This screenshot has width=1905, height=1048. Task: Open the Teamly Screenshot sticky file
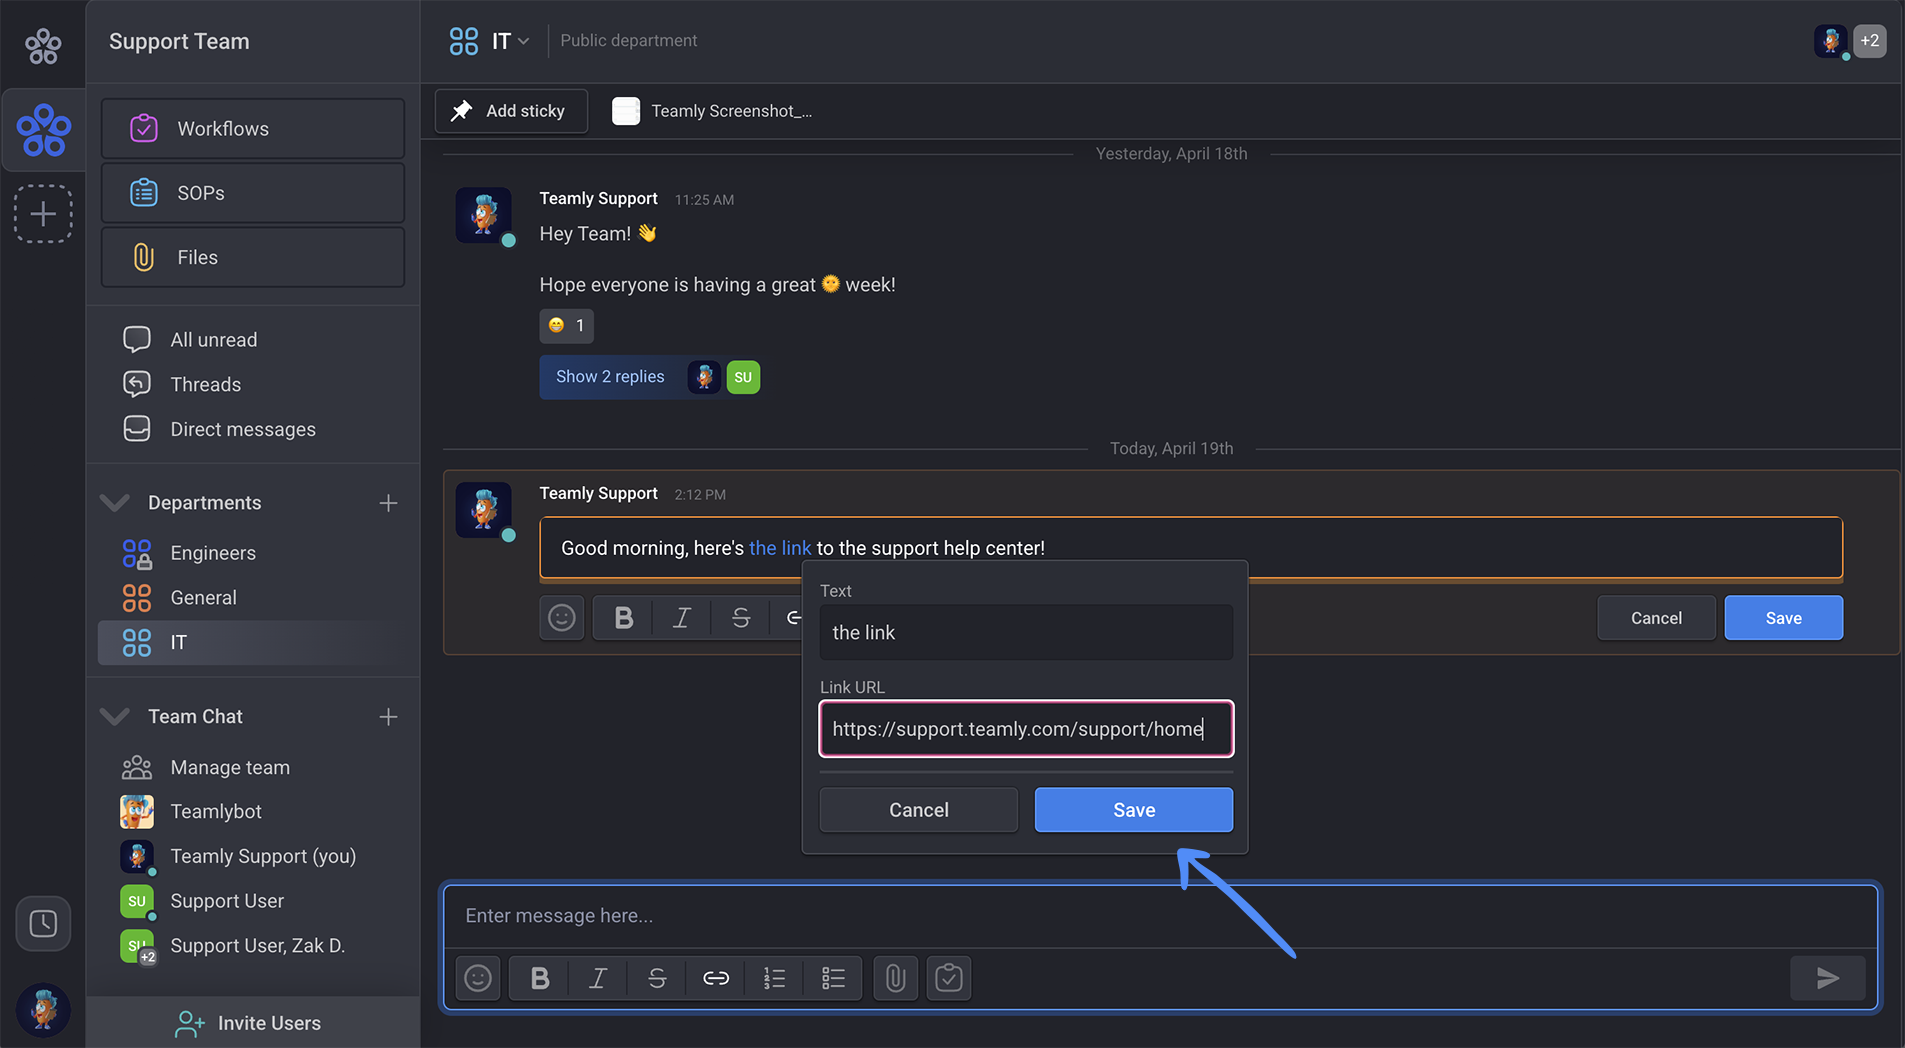pyautogui.click(x=713, y=111)
